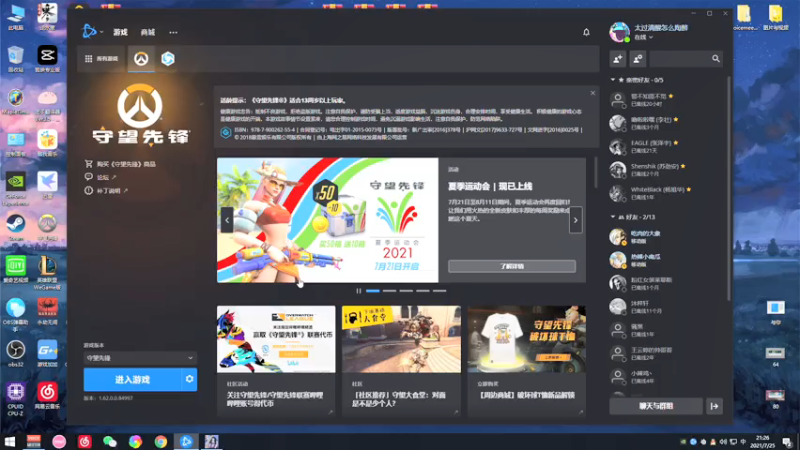Open the Windows Start button
The image size is (800, 450).
10,441
